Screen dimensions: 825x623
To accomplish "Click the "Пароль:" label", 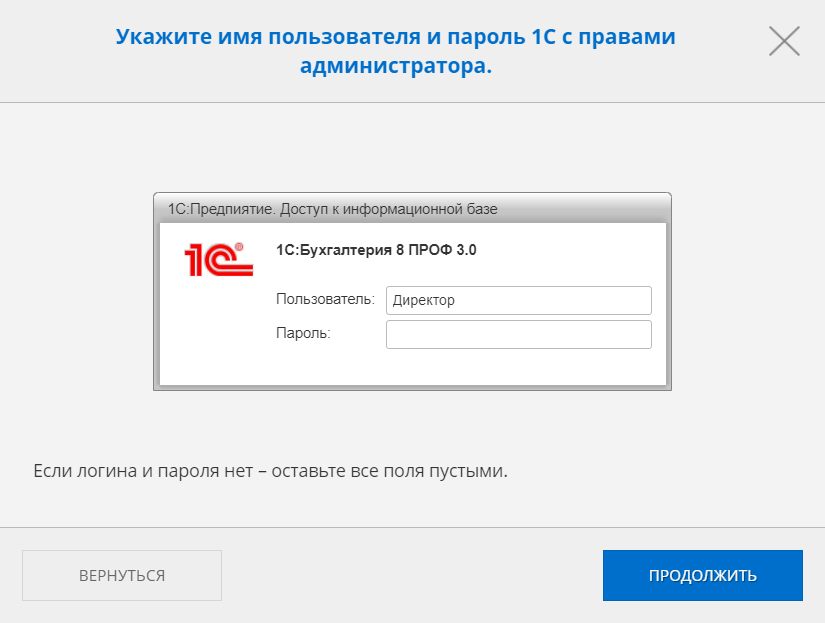I will [x=303, y=333].
